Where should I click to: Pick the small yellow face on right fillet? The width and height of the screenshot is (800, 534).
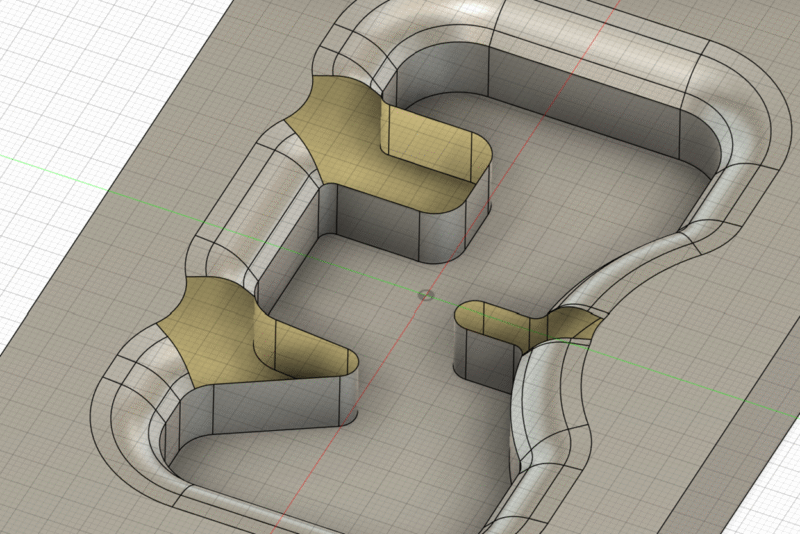pos(572,323)
